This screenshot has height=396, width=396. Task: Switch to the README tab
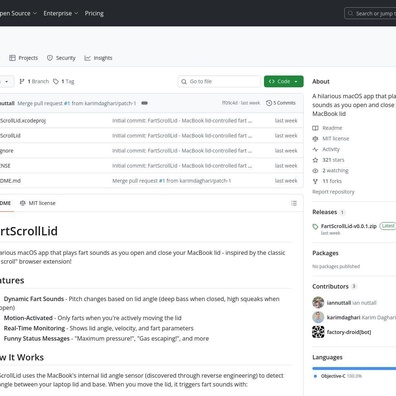[6, 203]
